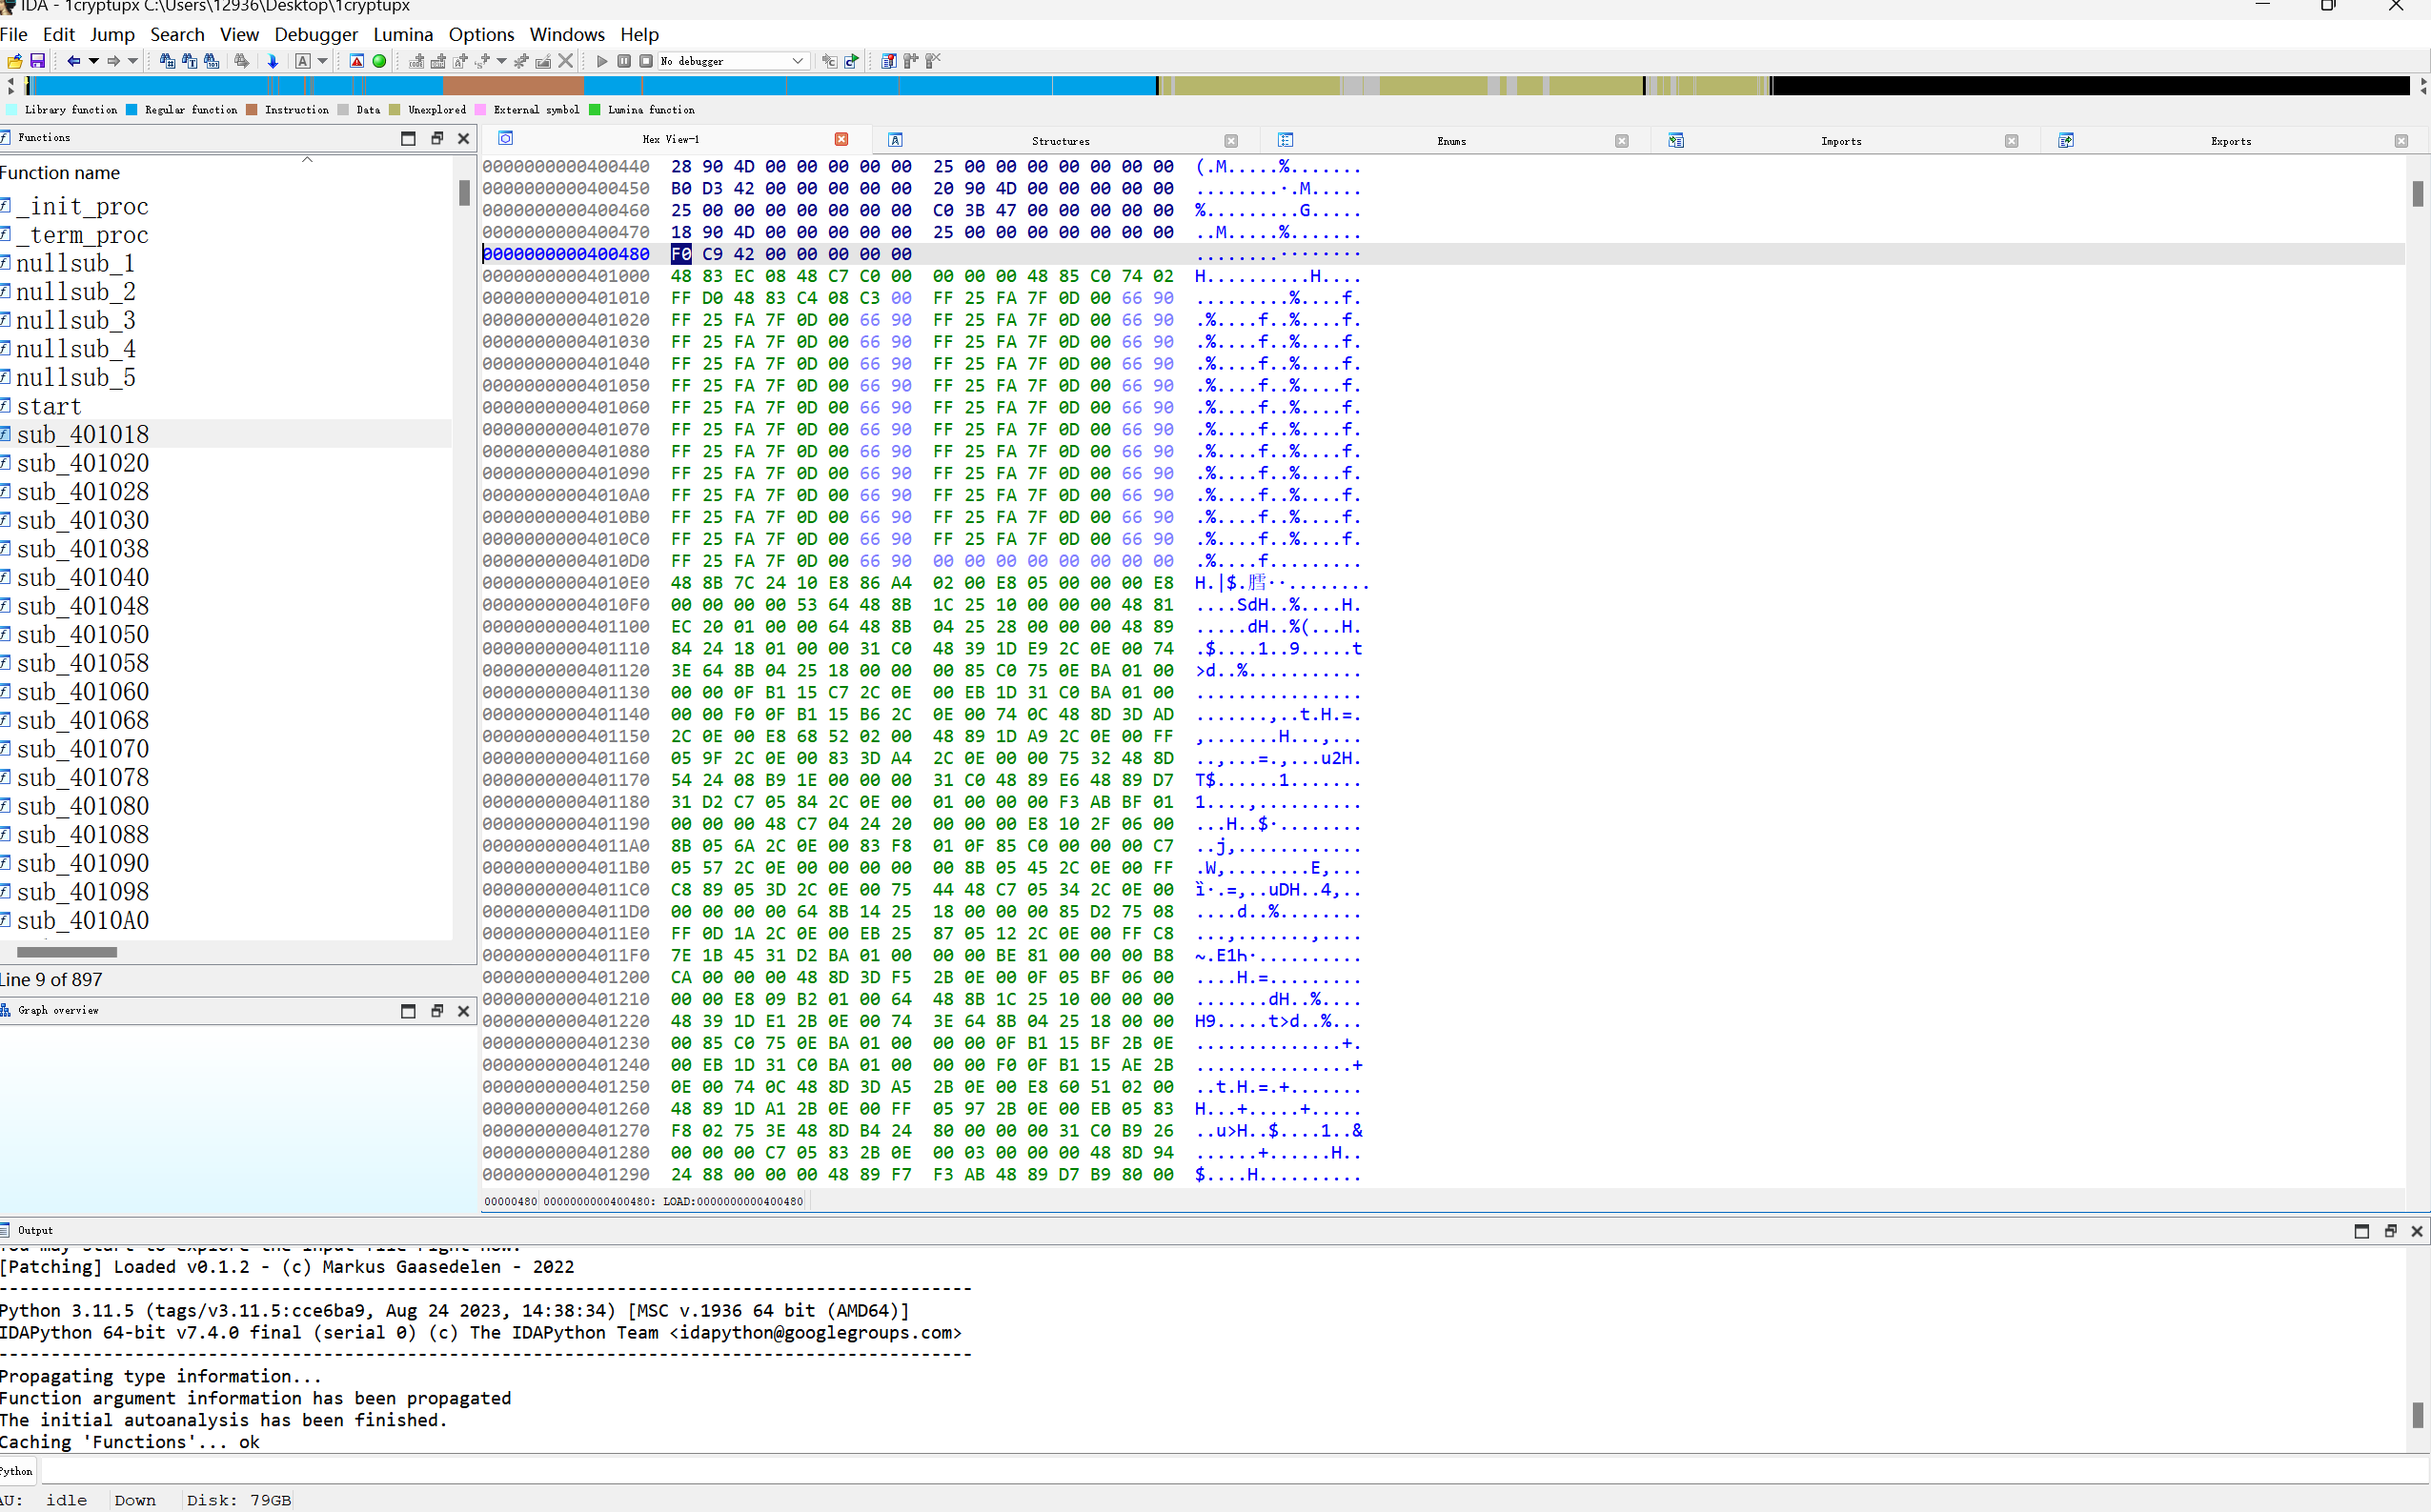Click the green circle toolbar icon

(x=379, y=61)
